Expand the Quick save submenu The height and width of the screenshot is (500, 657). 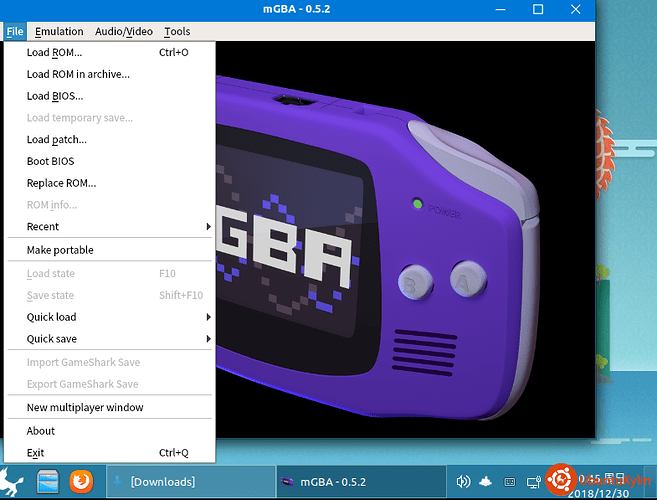pos(110,339)
